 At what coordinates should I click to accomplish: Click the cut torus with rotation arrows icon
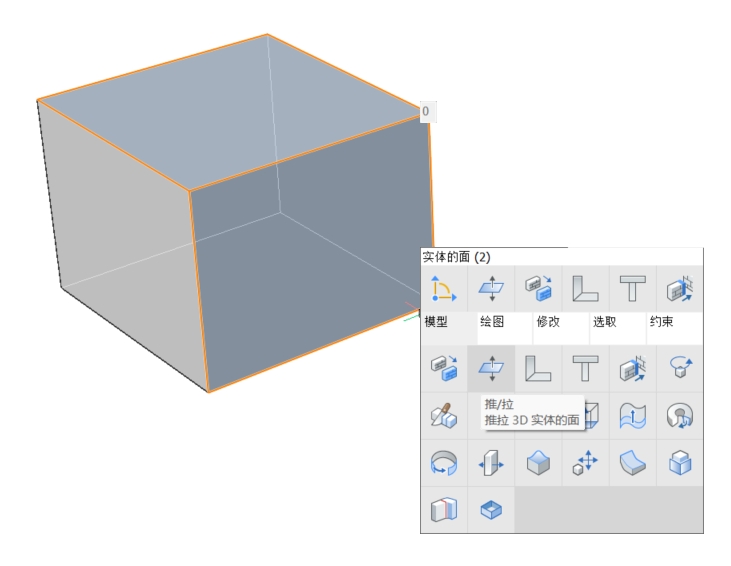click(x=680, y=415)
